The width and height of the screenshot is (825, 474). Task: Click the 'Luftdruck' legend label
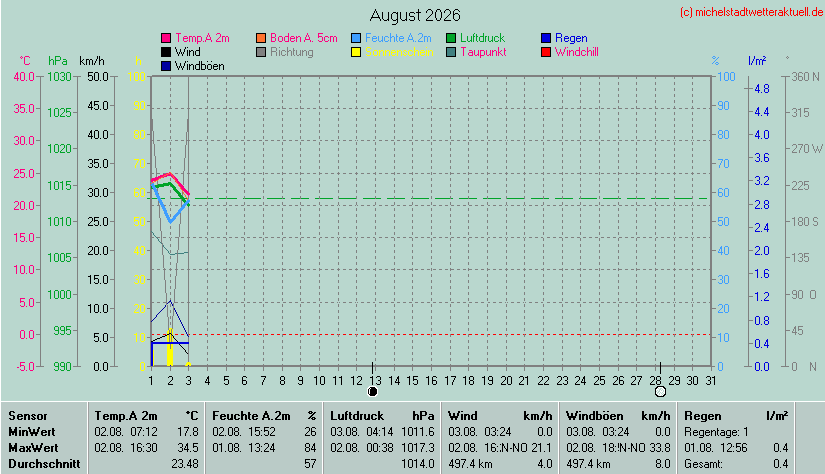pos(482,38)
